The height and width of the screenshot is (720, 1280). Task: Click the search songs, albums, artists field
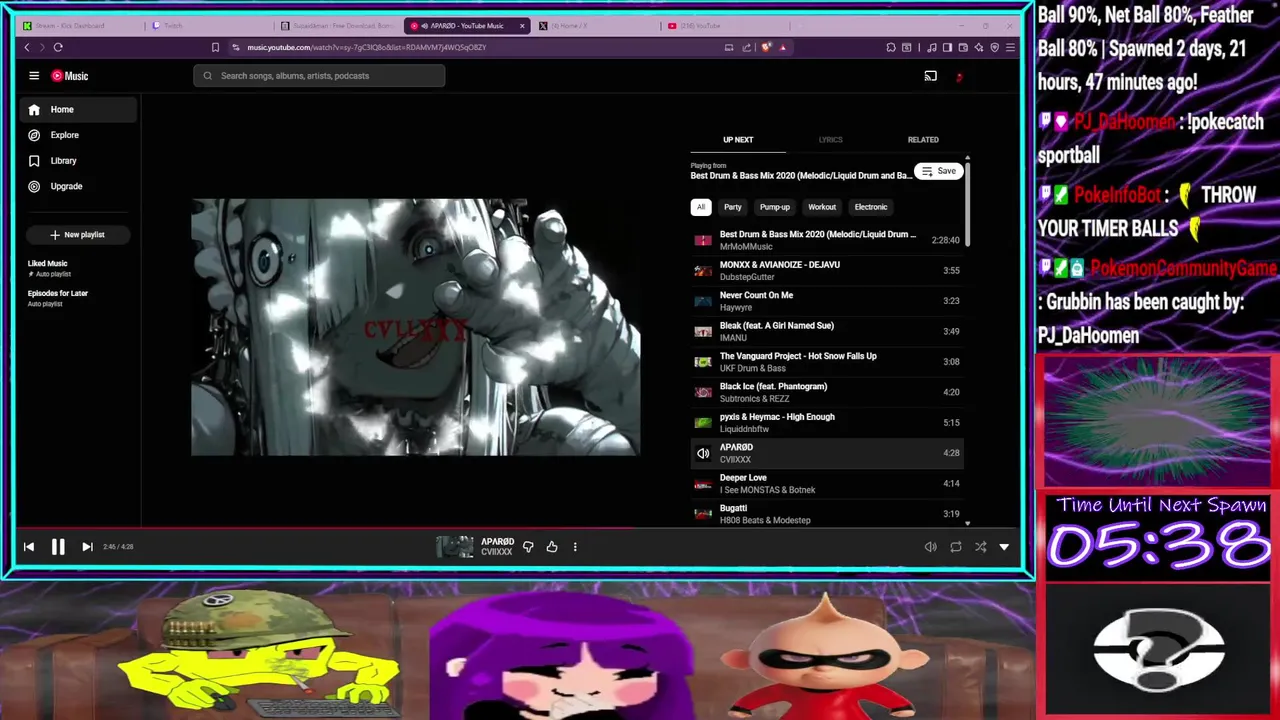click(x=319, y=76)
